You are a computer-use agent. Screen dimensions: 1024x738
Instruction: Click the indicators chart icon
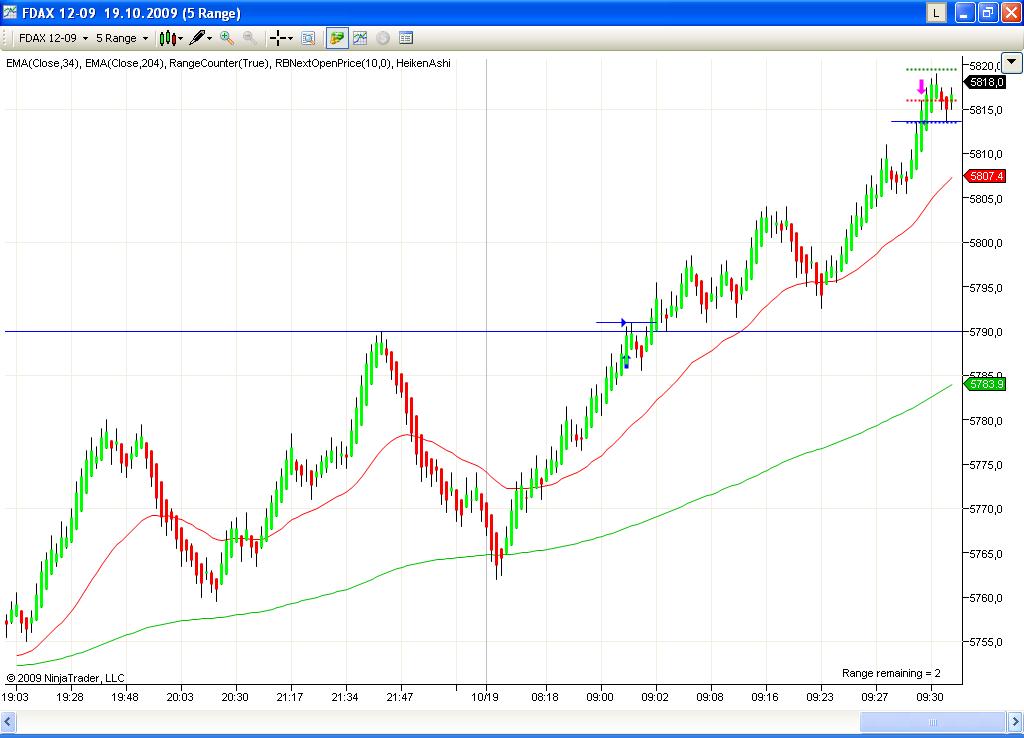point(360,38)
